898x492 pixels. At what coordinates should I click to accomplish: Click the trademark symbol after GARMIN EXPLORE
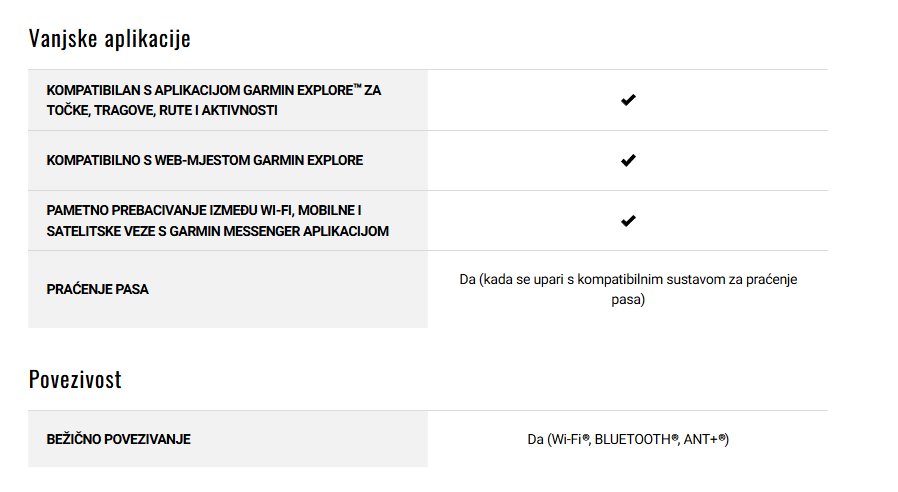357,86
